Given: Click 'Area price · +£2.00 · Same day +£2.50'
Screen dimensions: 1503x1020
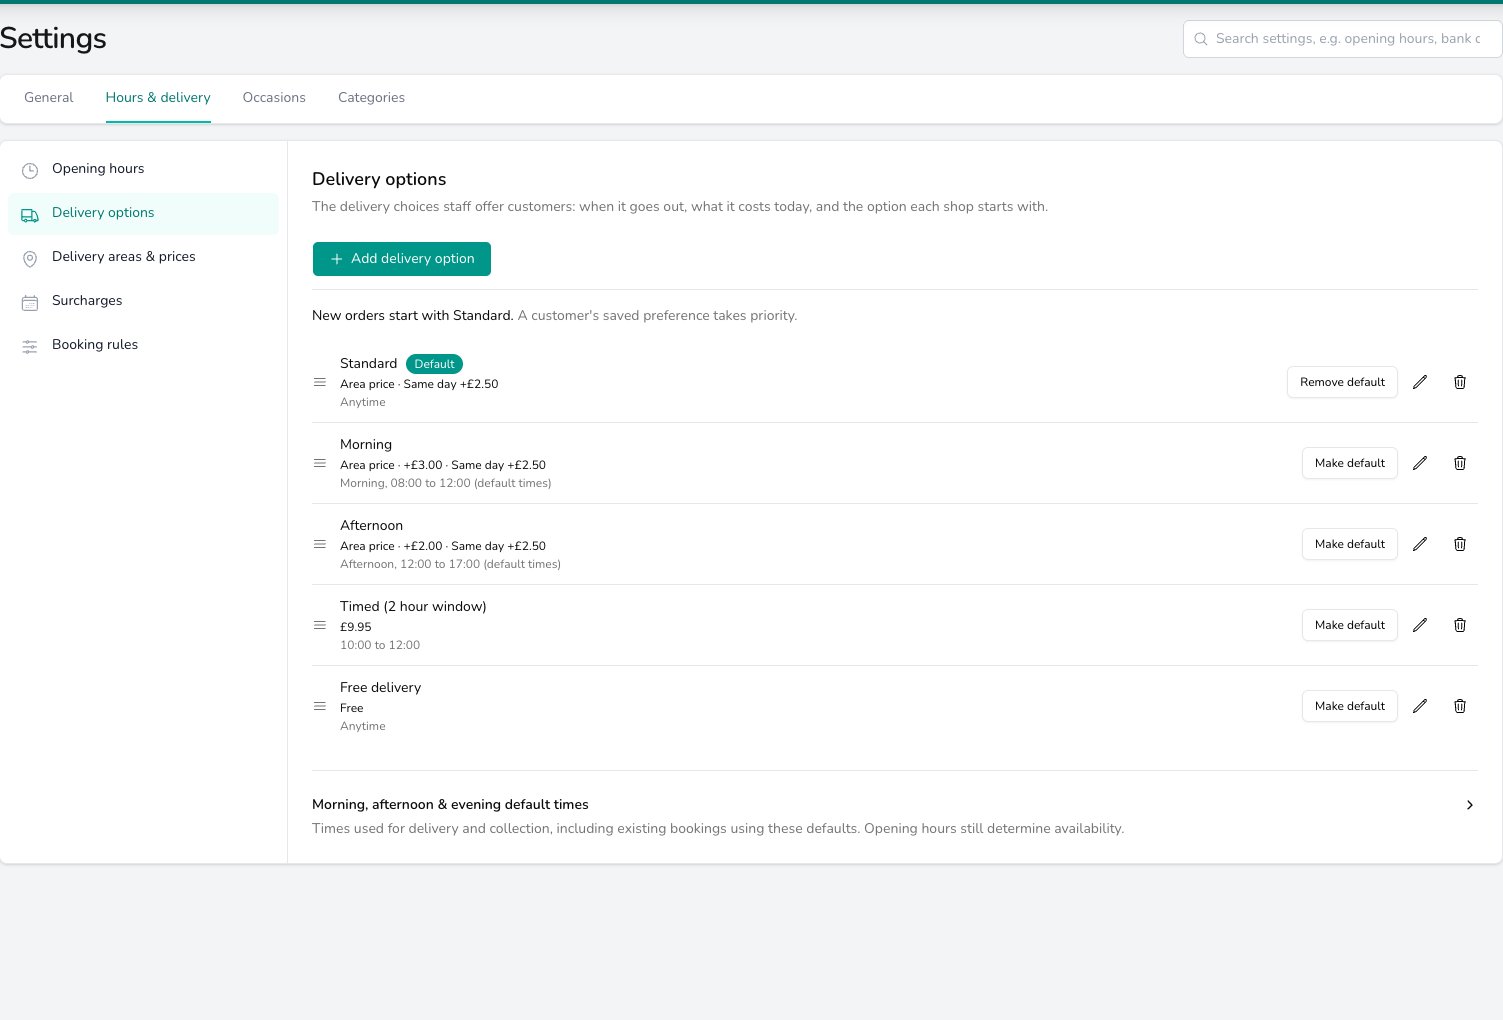Looking at the screenshot, I should point(443,546).
